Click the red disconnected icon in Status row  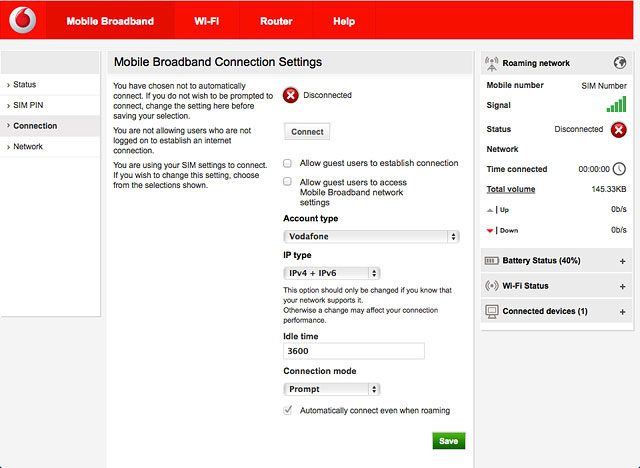click(618, 130)
